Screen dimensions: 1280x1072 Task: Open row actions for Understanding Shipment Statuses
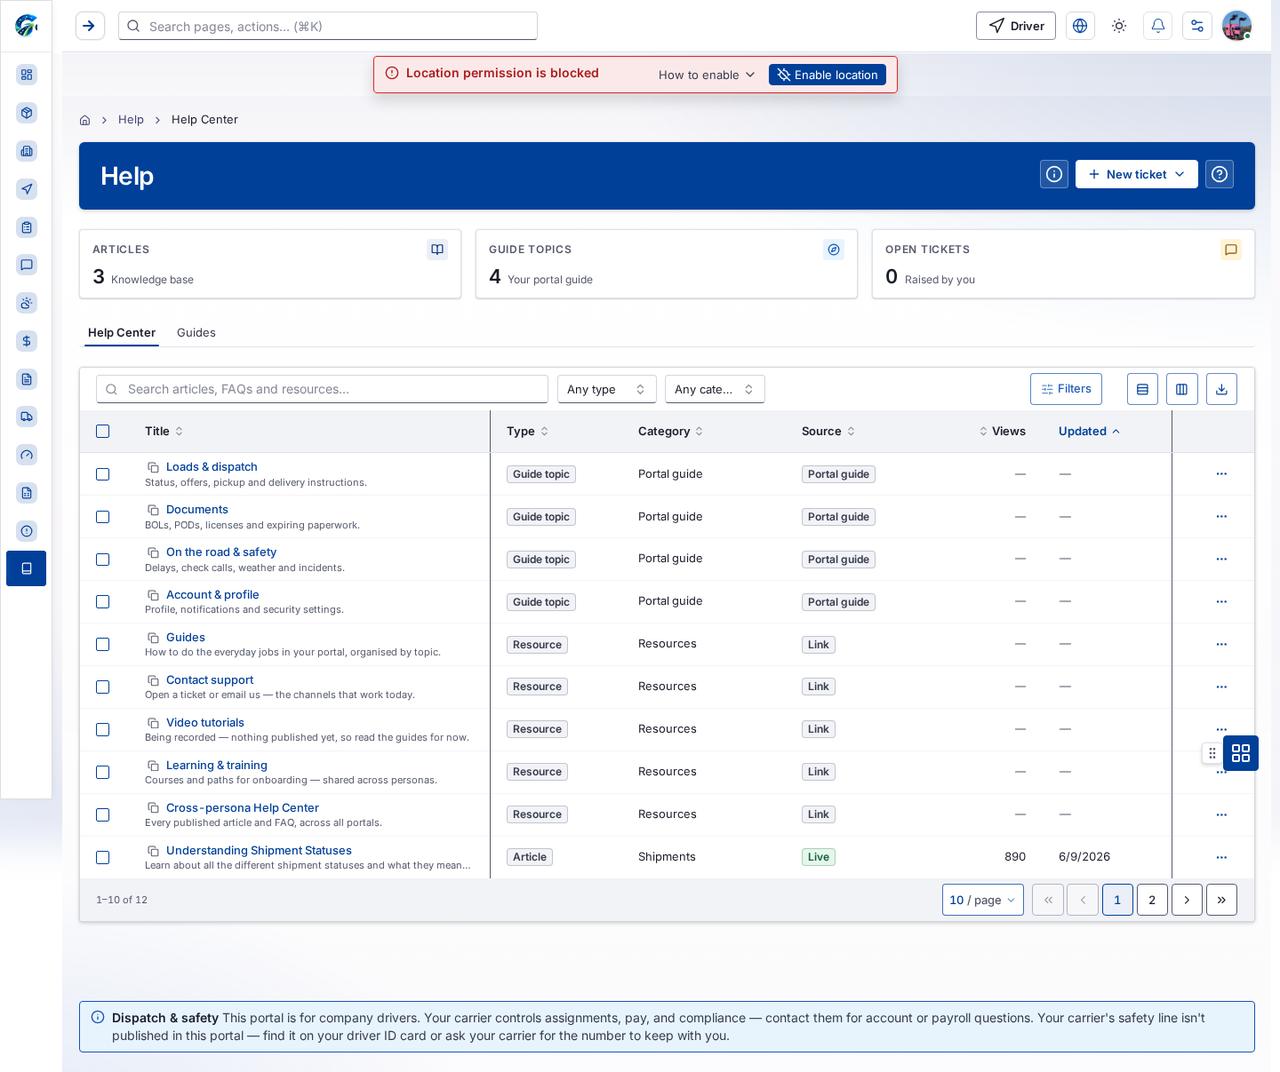[1221, 857]
